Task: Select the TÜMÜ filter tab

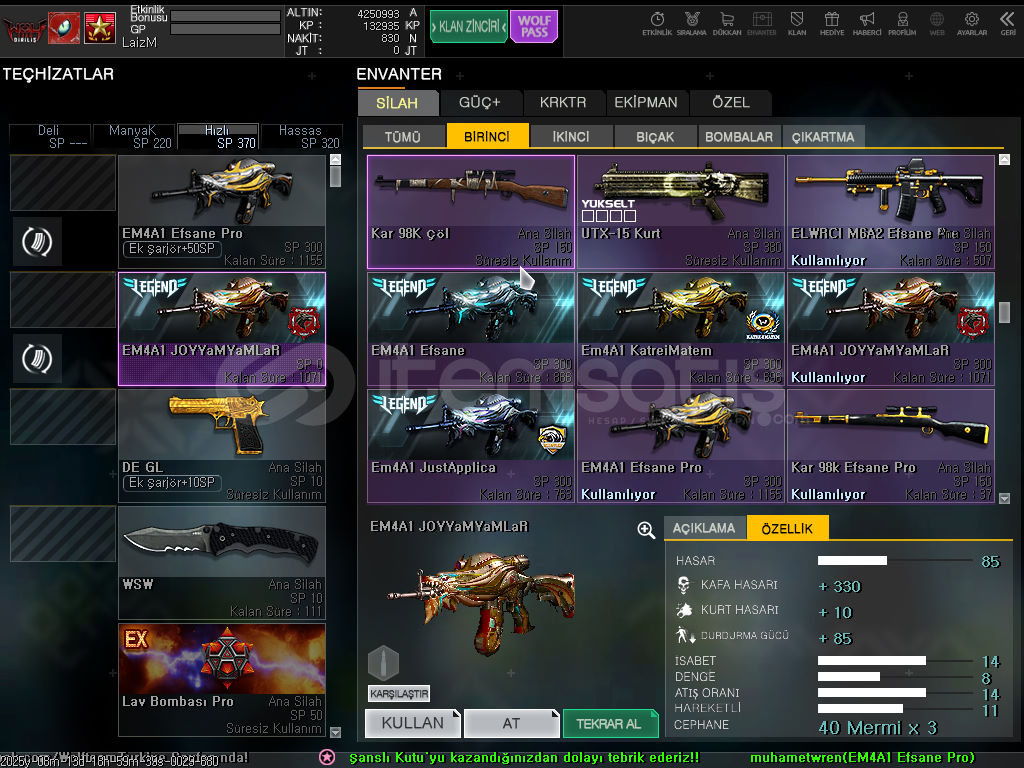Action: (x=403, y=136)
